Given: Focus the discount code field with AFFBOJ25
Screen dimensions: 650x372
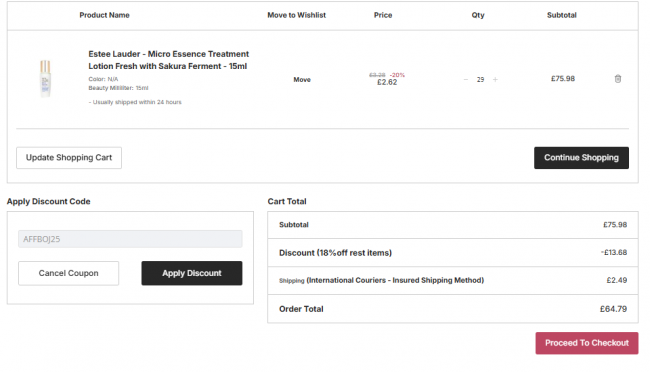Looking at the screenshot, I should tap(130, 239).
